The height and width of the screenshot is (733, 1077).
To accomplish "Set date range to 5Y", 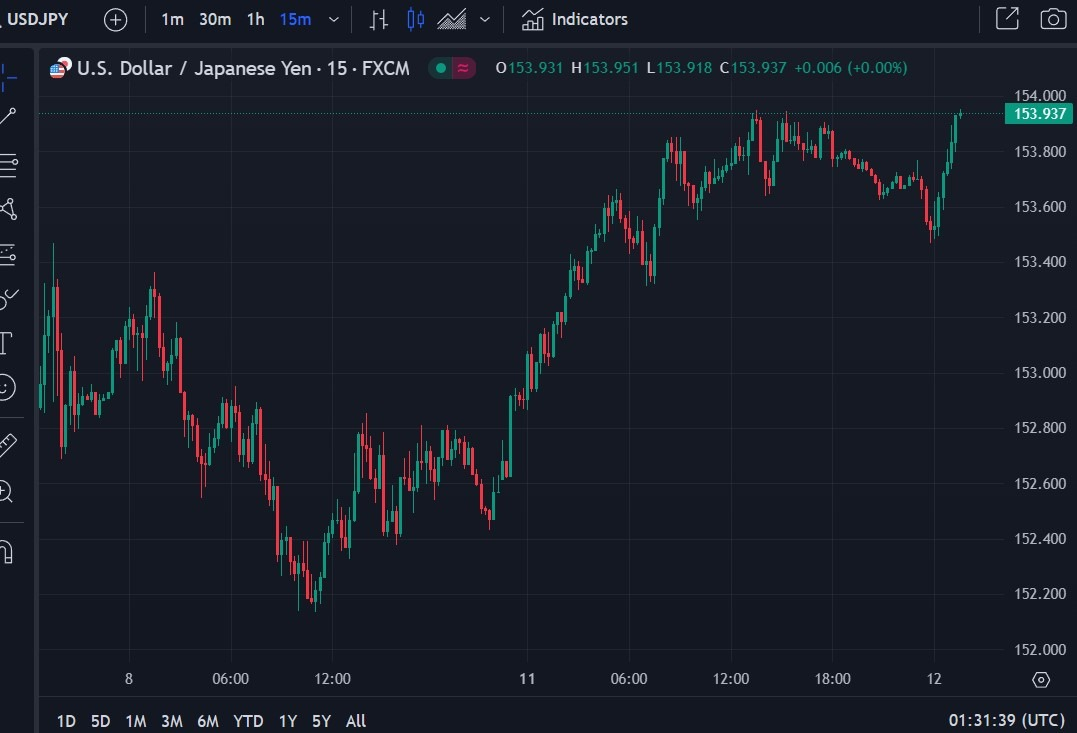I will pyautogui.click(x=321, y=721).
